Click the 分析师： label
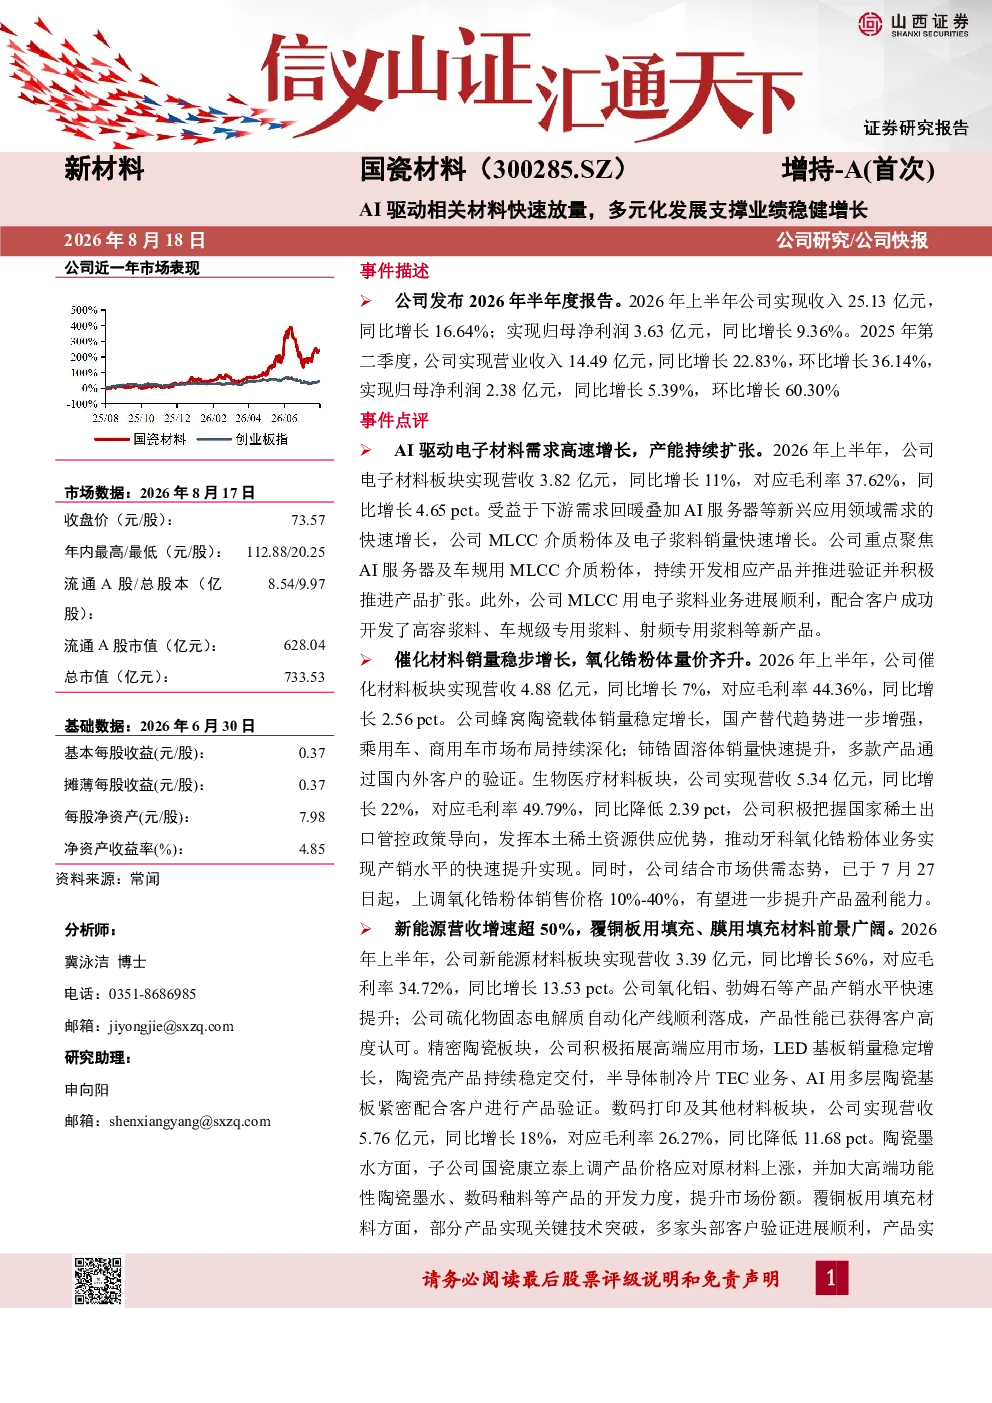Screen dimensions: 992x1403 pos(91,930)
